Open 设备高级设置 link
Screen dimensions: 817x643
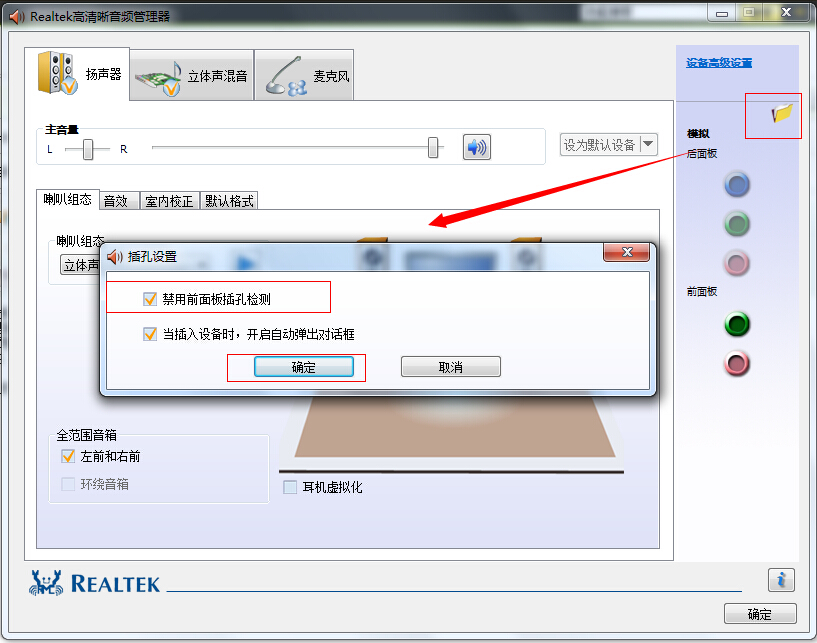[719, 63]
